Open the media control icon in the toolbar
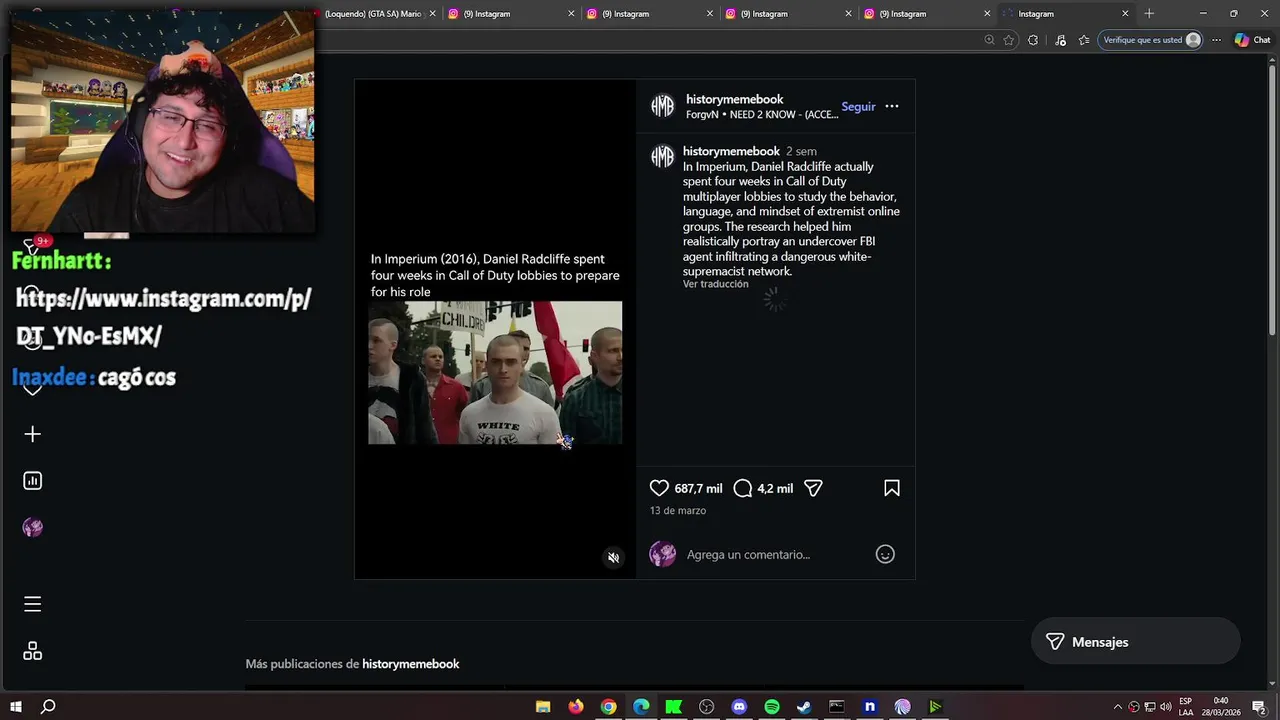Image resolution: width=1280 pixels, height=720 pixels. tap(1061, 40)
